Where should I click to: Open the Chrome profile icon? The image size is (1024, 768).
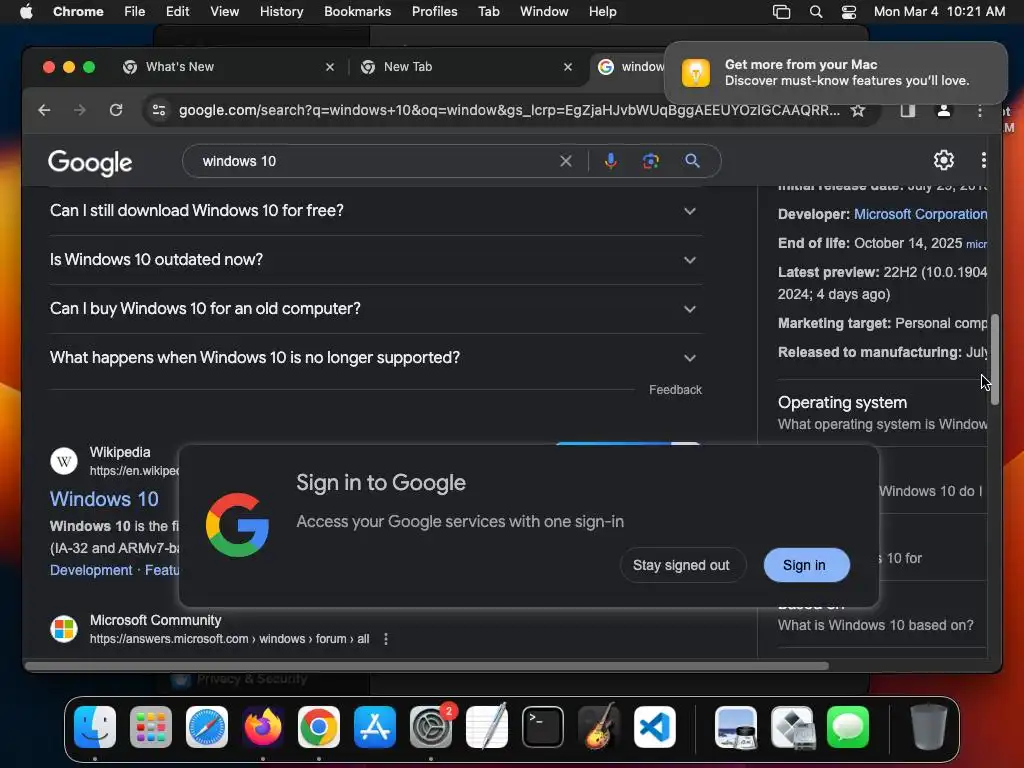click(x=944, y=110)
